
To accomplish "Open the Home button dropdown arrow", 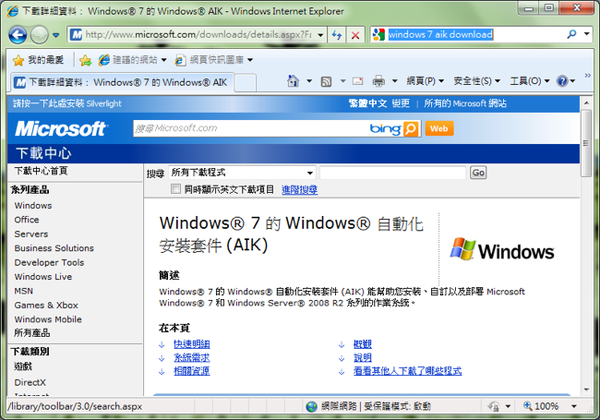I will [x=309, y=81].
